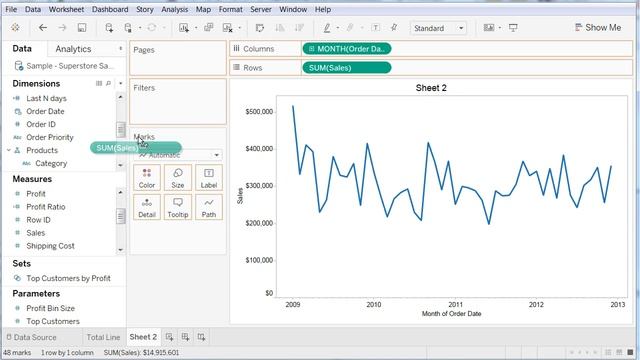Image resolution: width=640 pixels, height=360 pixels.
Task: Open the Analysis menu
Action: click(x=175, y=9)
